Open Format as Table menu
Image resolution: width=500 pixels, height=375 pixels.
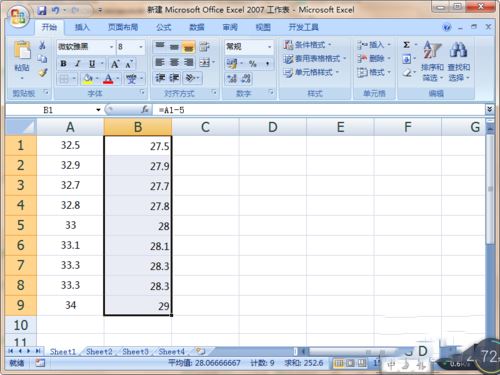(315, 59)
